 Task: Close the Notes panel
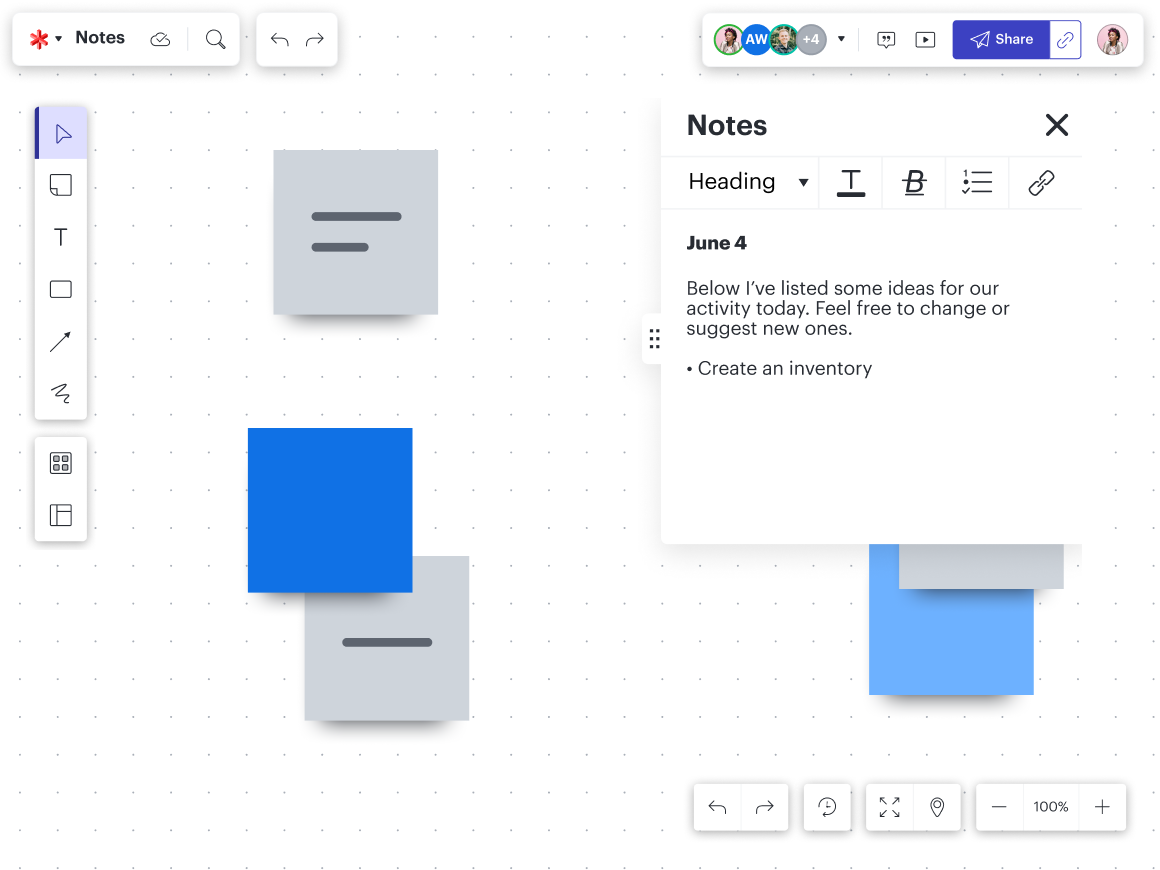pyautogui.click(x=1057, y=125)
